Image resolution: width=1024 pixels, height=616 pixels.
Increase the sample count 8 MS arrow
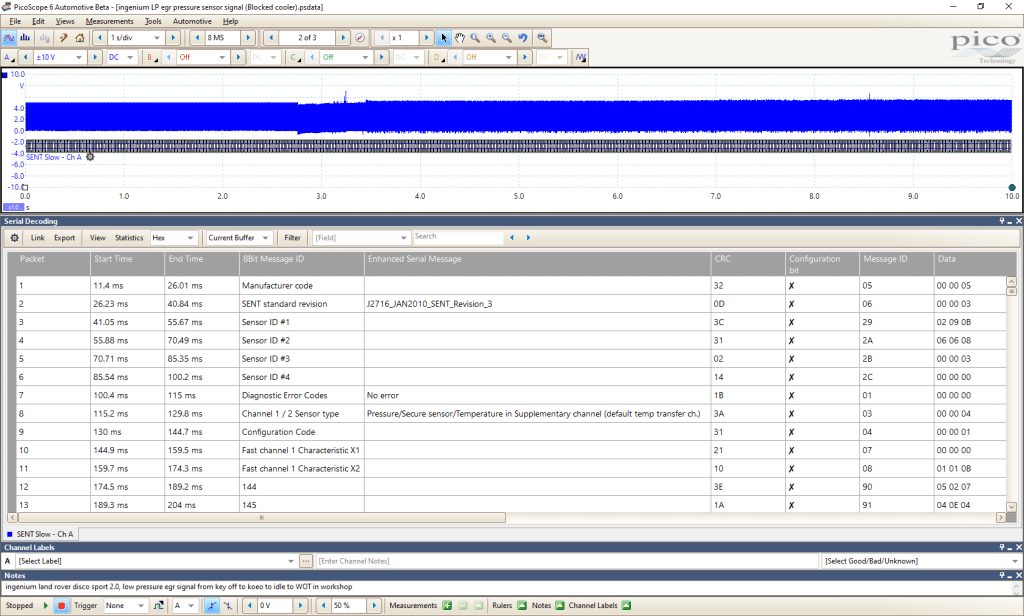(248, 38)
